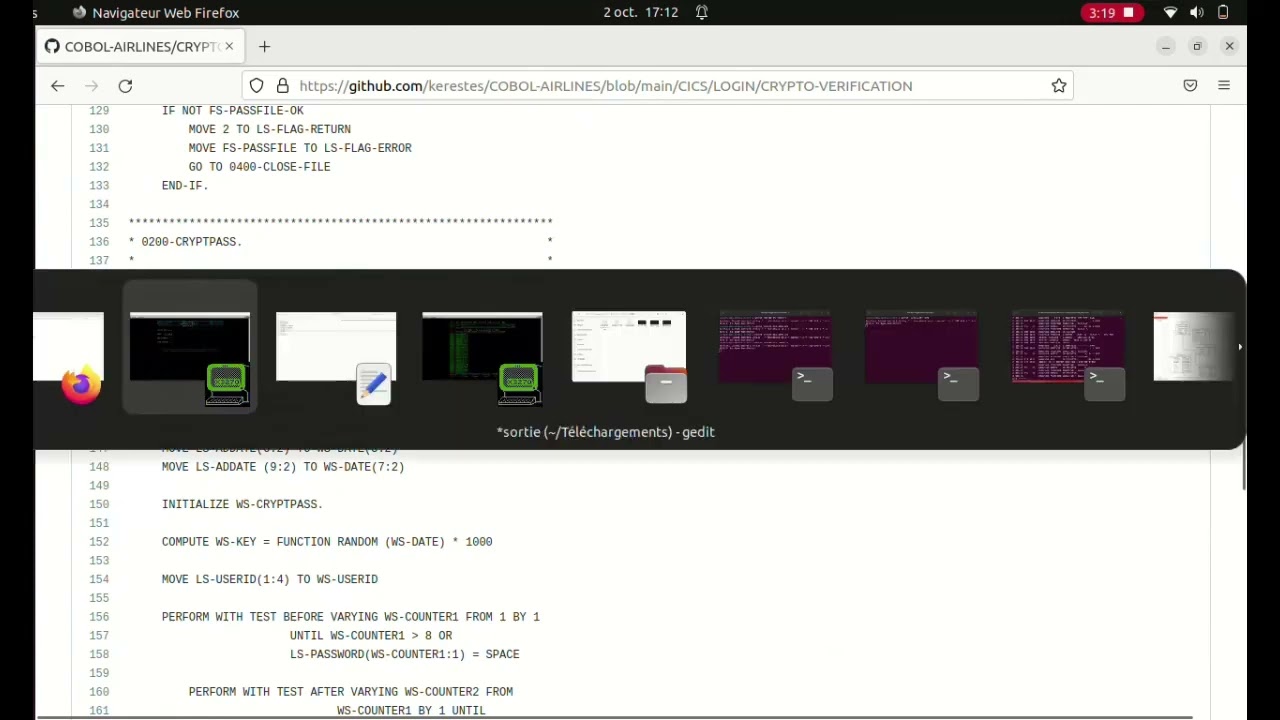Viewport: 1280px width, 720px height.
Task: Bookmark this page with the star icon
Action: (1059, 86)
